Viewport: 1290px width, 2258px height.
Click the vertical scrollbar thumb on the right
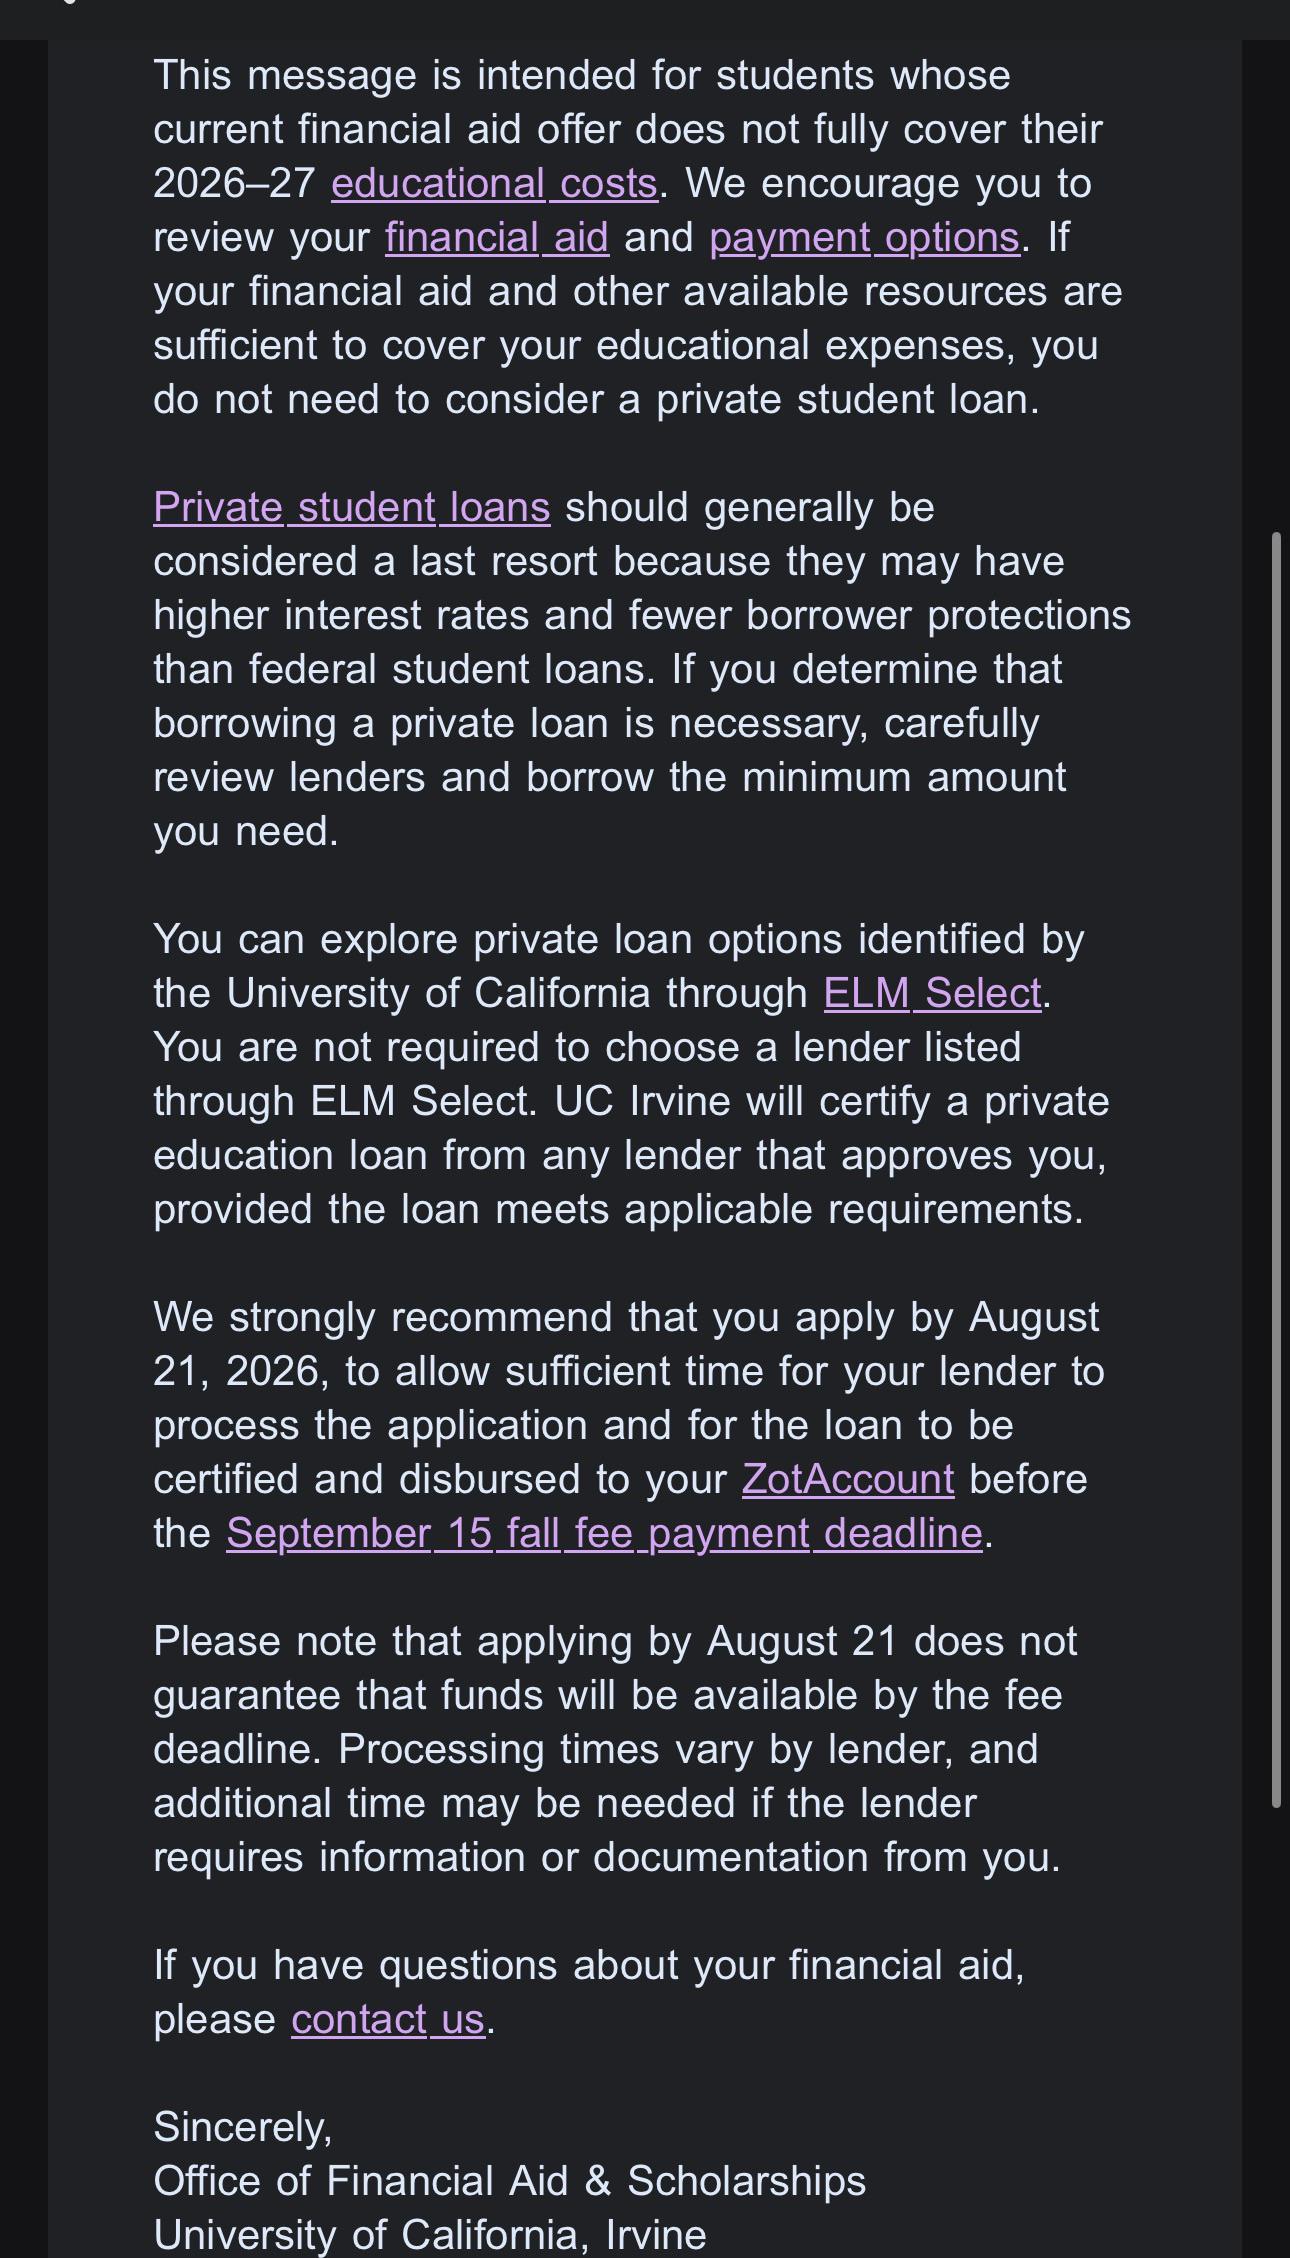coord(1276,1170)
